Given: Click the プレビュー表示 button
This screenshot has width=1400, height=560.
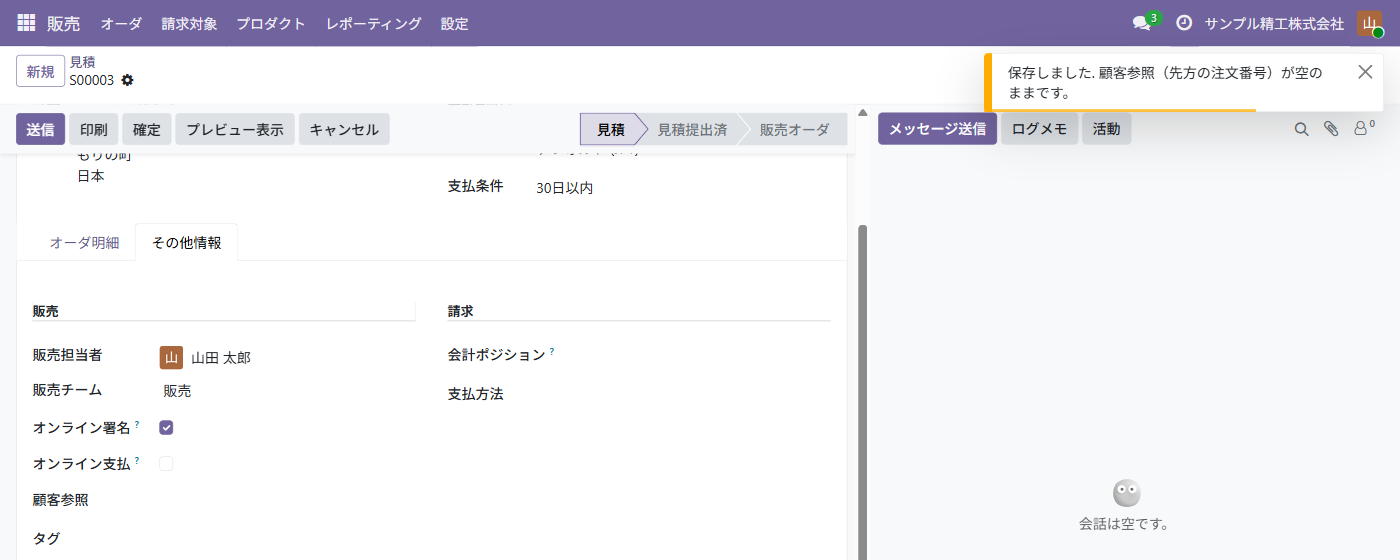Looking at the screenshot, I should [x=235, y=129].
